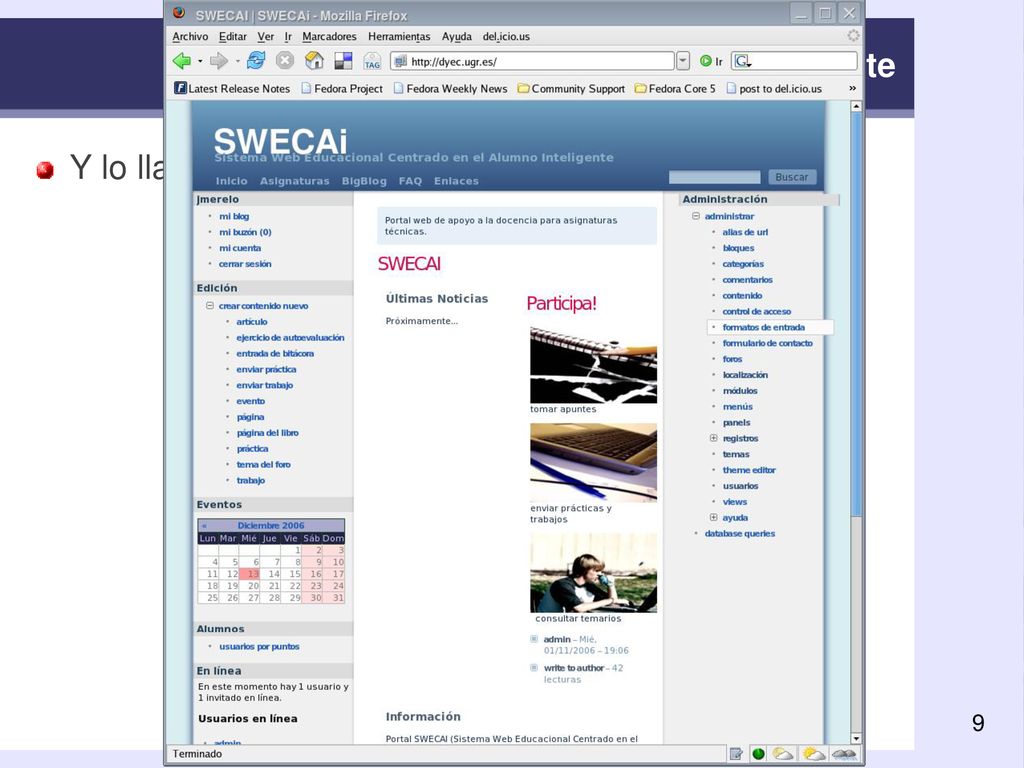Click the tomar apuntes notebook thumbnail
The height and width of the screenshot is (768, 1024).
tap(593, 365)
